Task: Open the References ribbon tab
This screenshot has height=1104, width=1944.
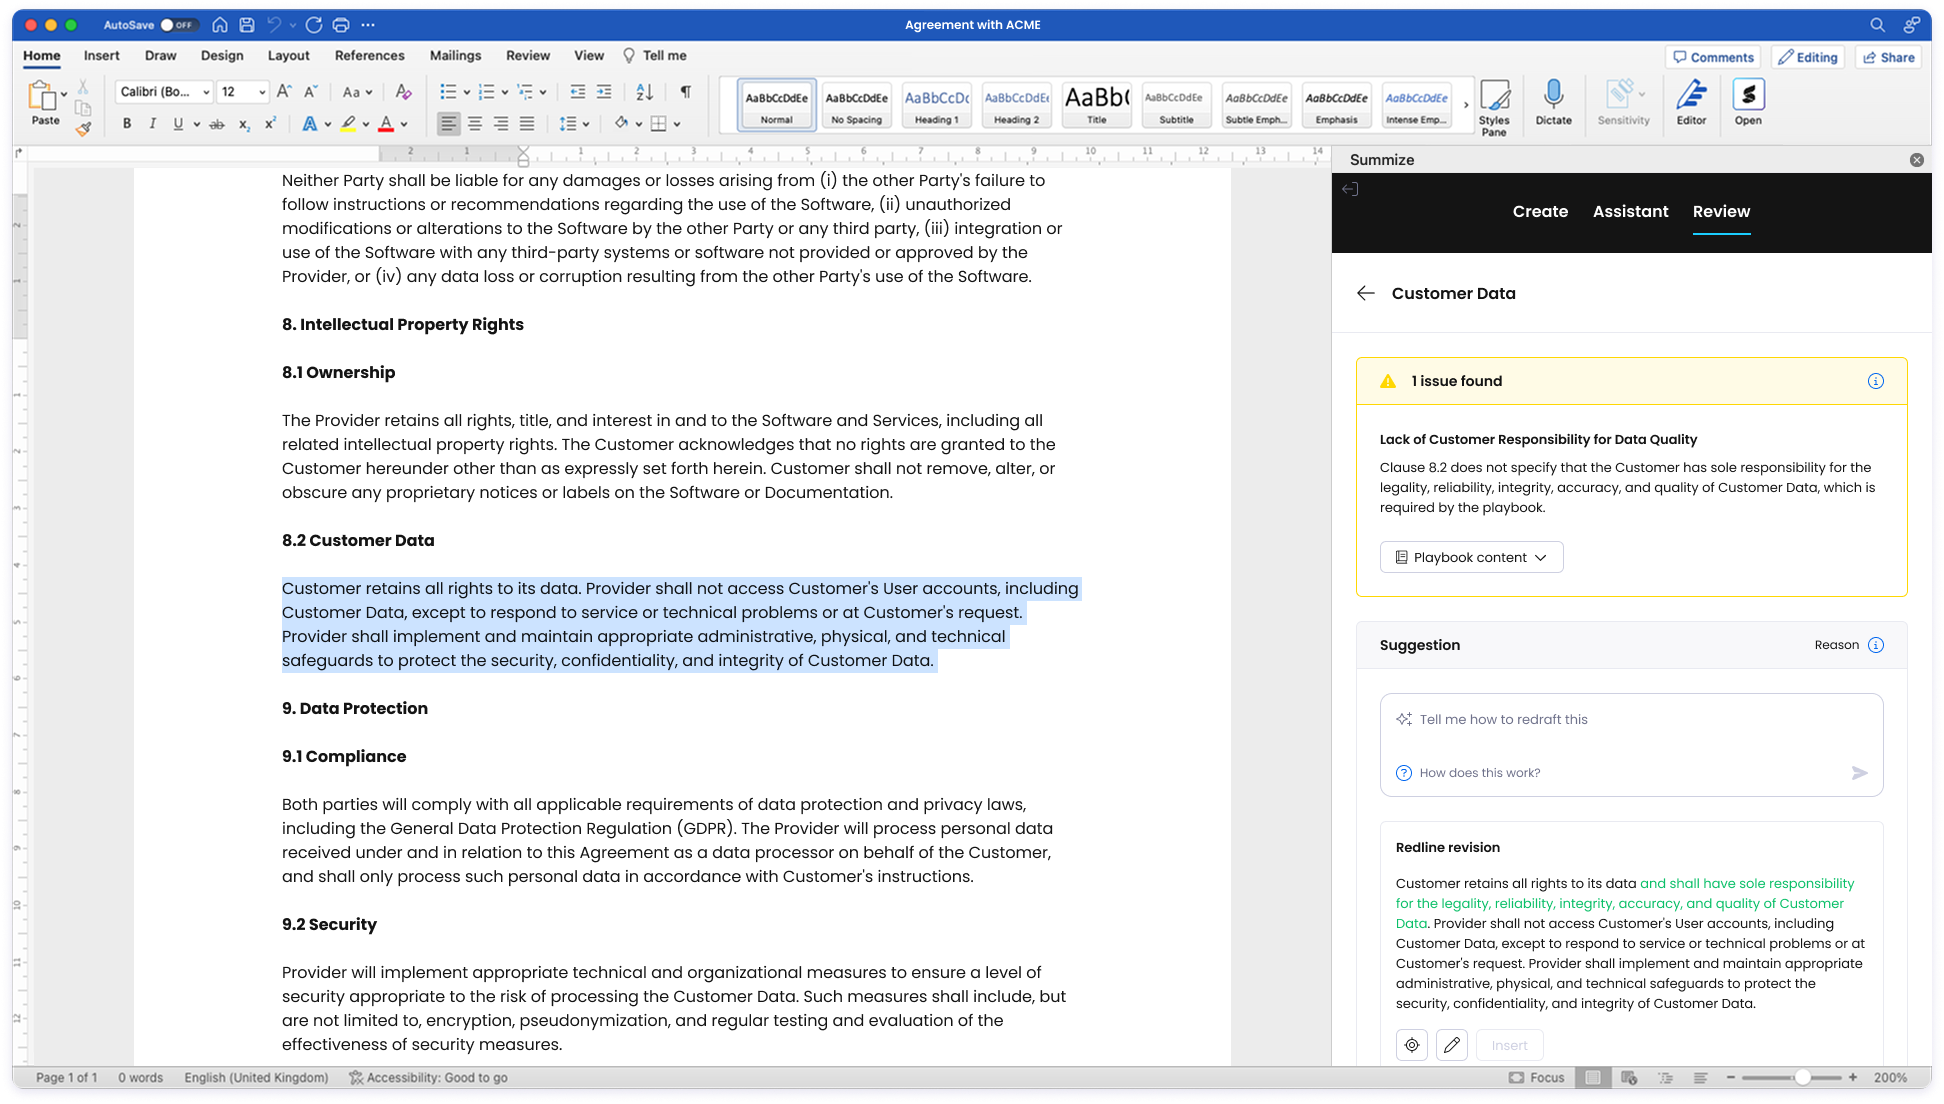Action: coord(370,56)
